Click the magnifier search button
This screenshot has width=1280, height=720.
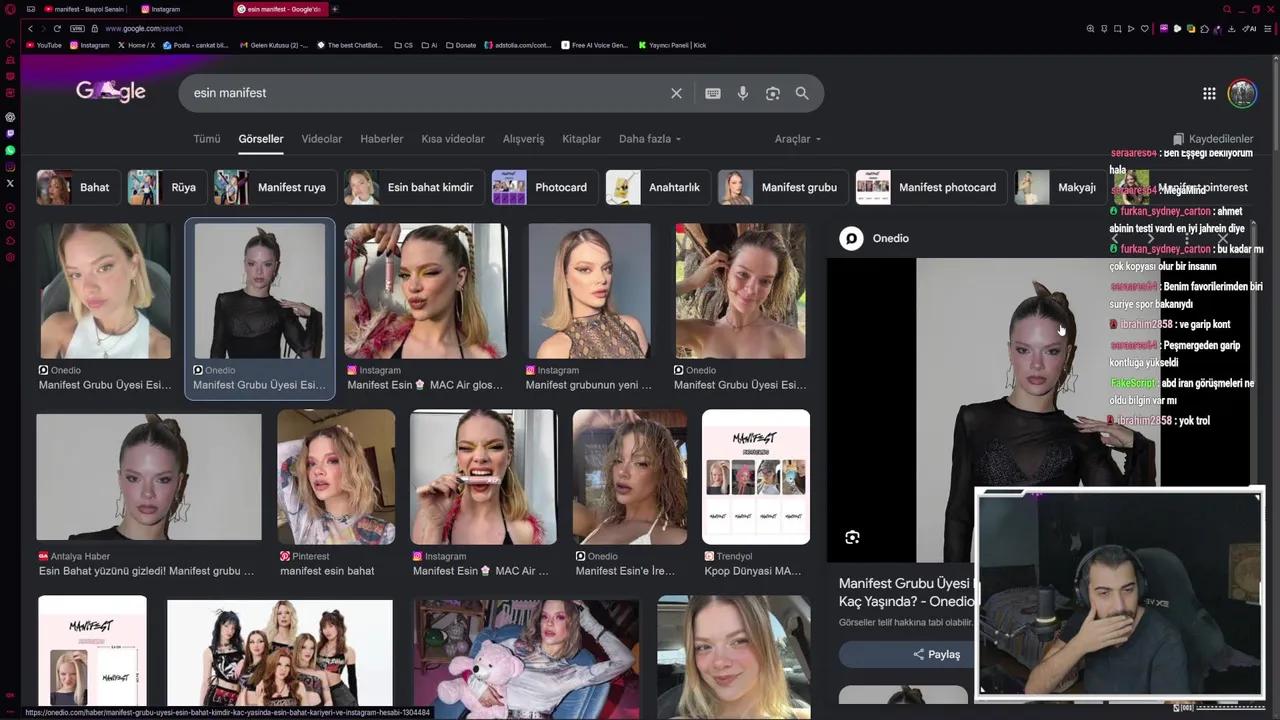(802, 93)
